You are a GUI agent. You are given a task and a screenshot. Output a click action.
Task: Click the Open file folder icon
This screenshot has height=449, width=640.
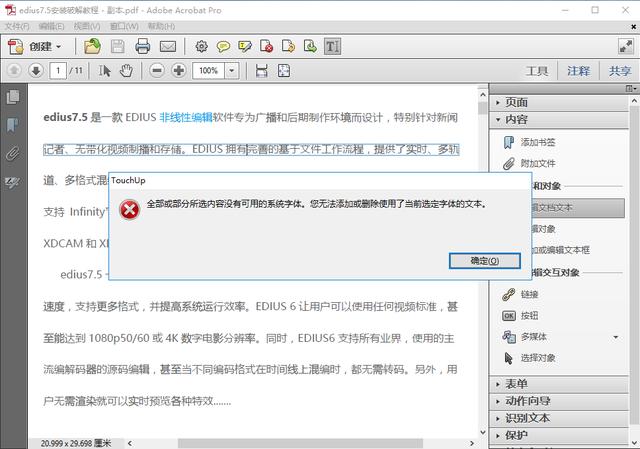coord(93,46)
